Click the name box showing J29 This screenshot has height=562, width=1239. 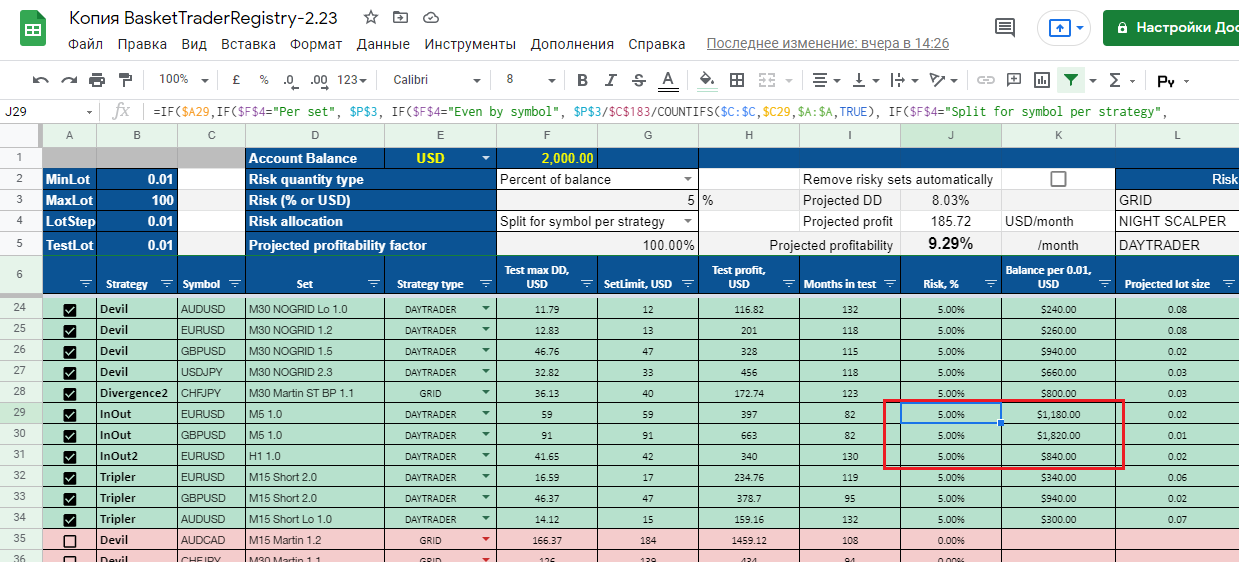(50, 111)
